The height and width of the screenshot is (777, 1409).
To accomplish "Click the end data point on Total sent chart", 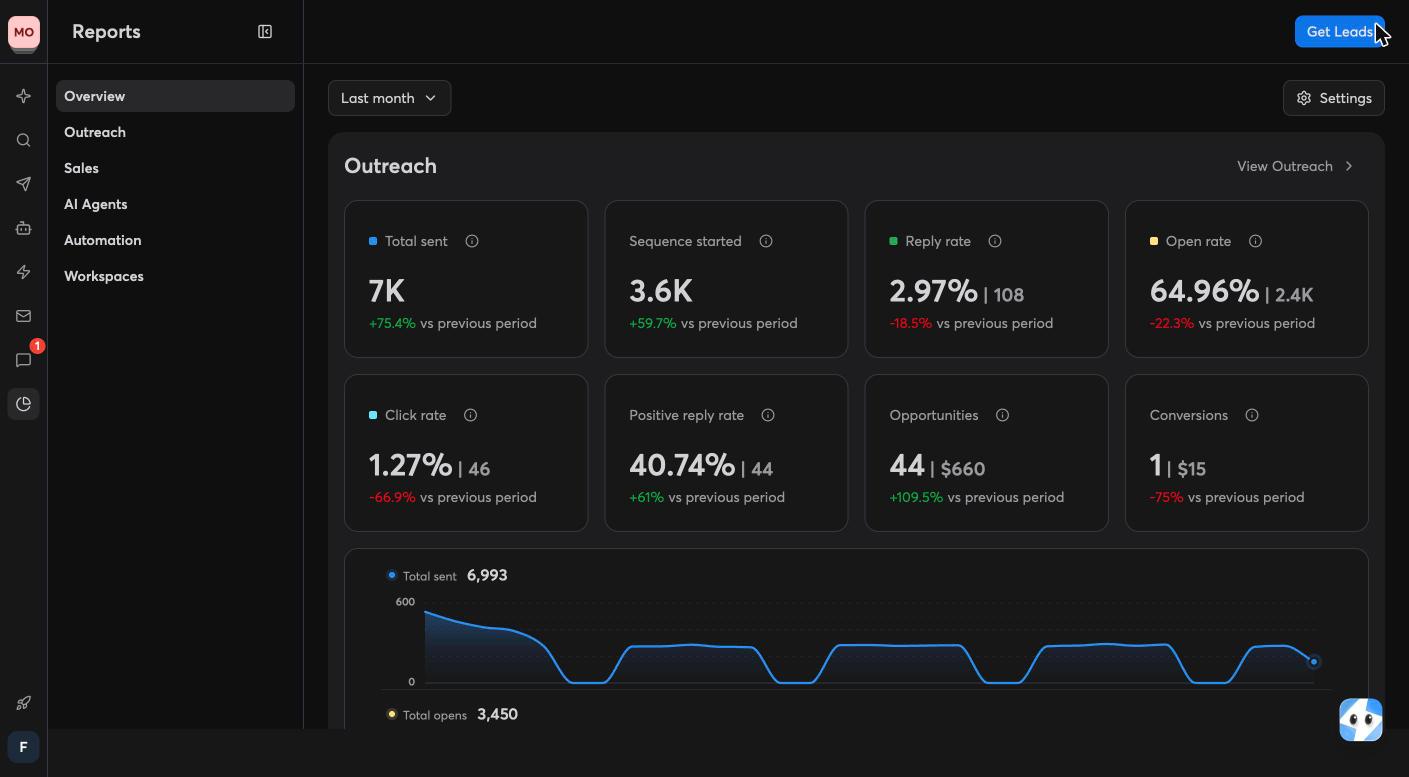I will click(x=1314, y=662).
